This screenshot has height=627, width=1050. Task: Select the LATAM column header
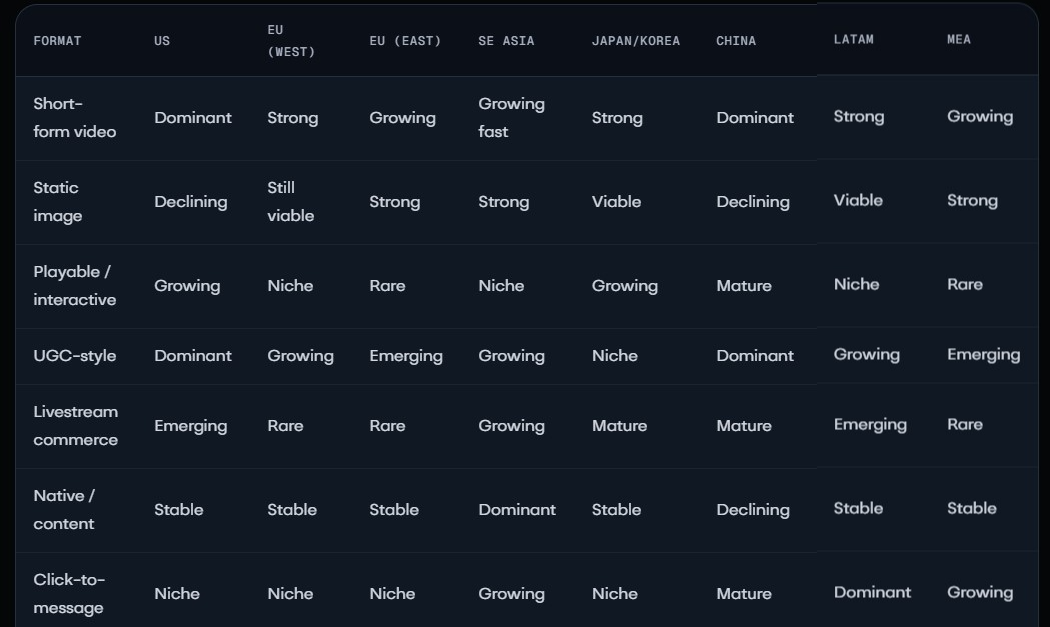click(x=853, y=40)
